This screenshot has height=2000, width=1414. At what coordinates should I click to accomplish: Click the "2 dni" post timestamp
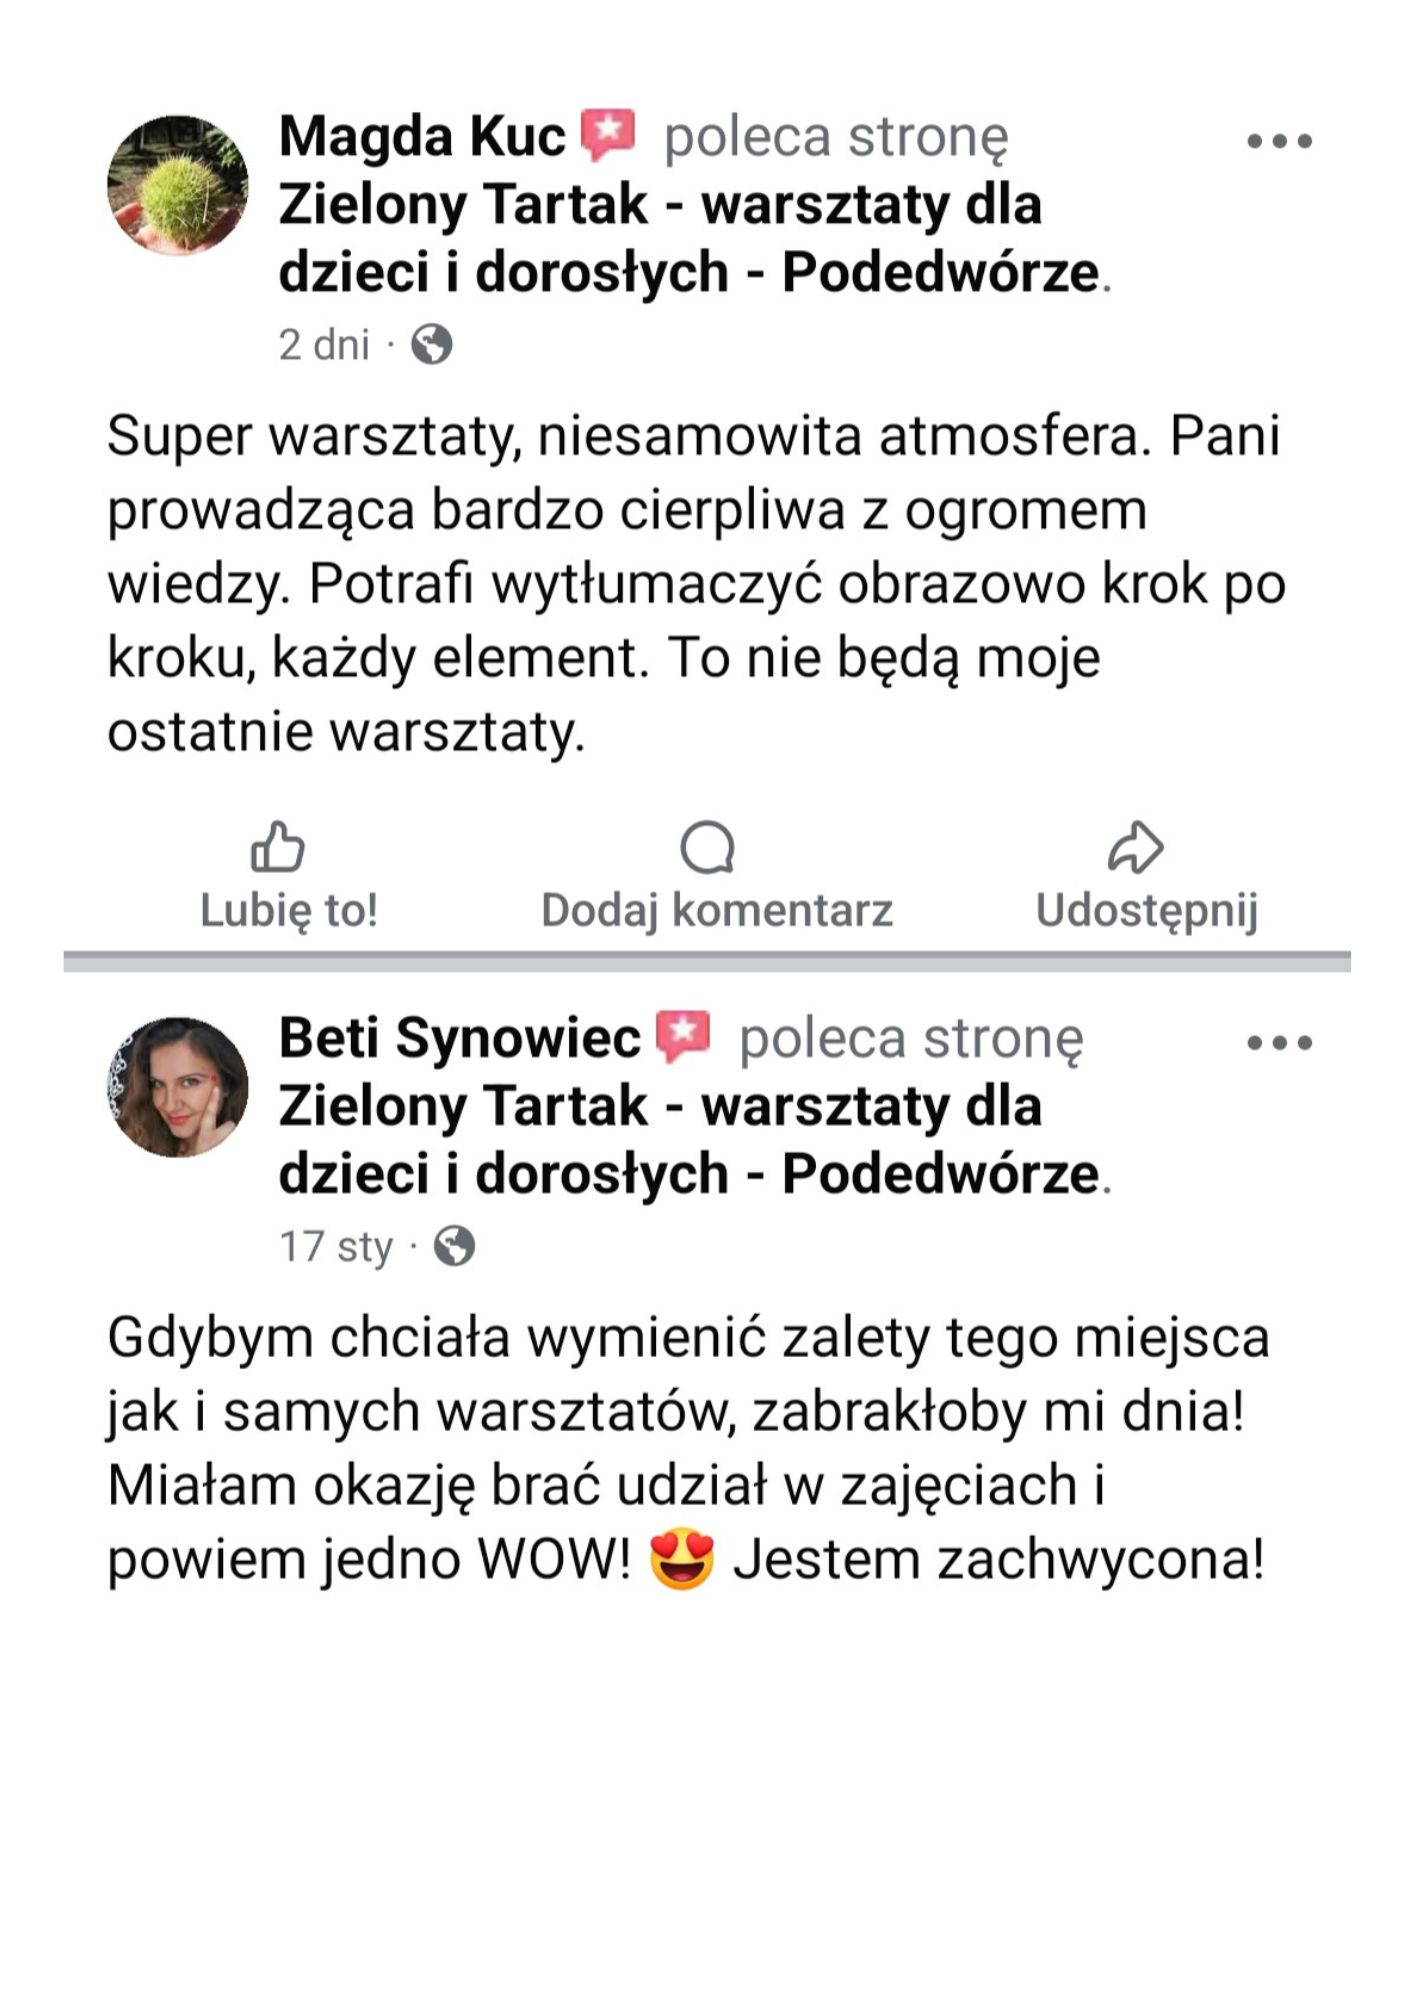pos(324,345)
